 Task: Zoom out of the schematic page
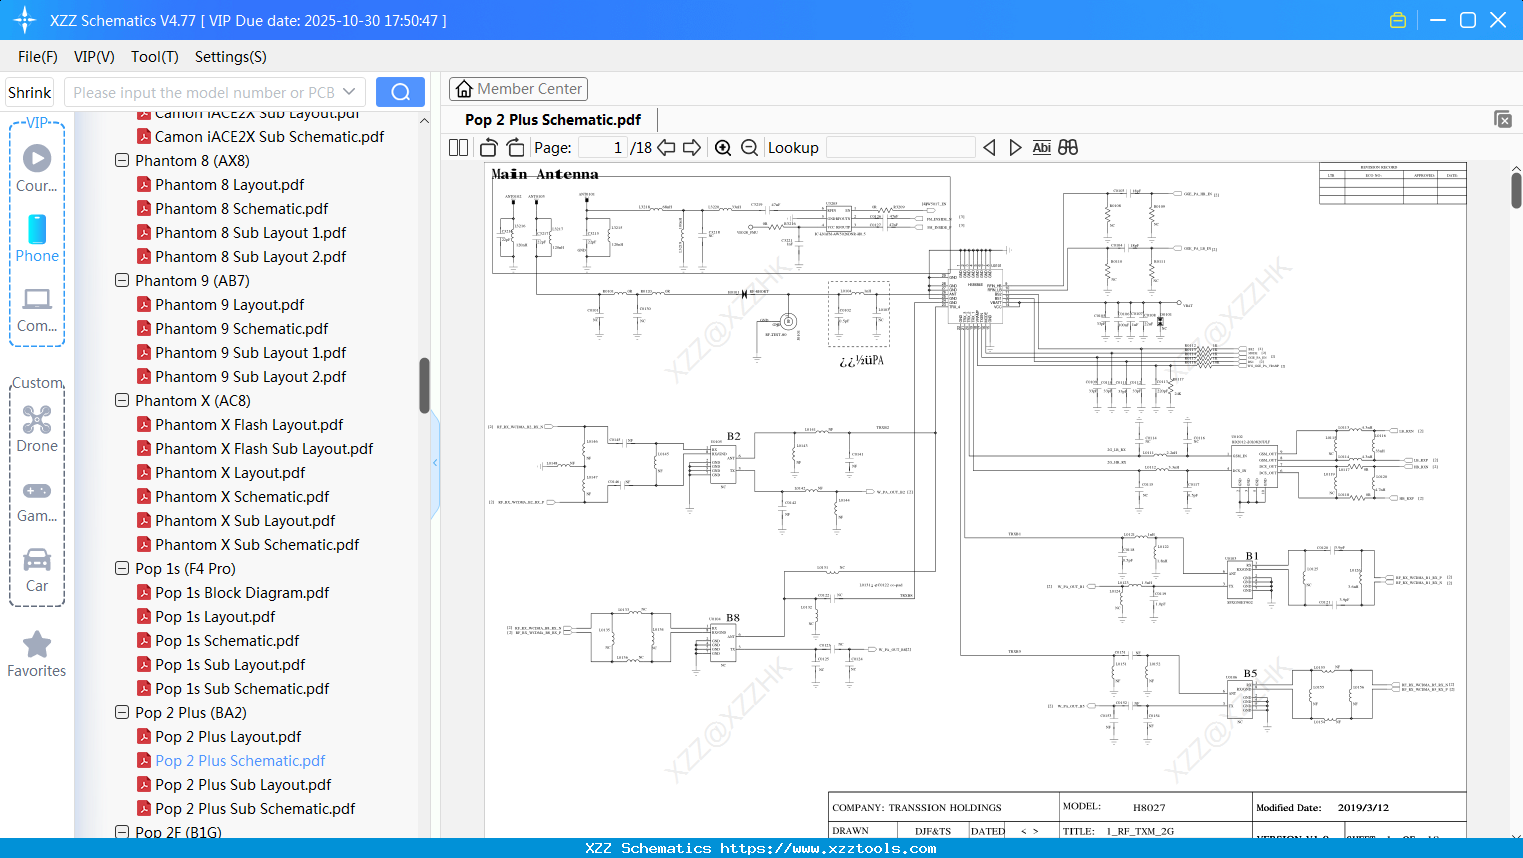(748, 147)
